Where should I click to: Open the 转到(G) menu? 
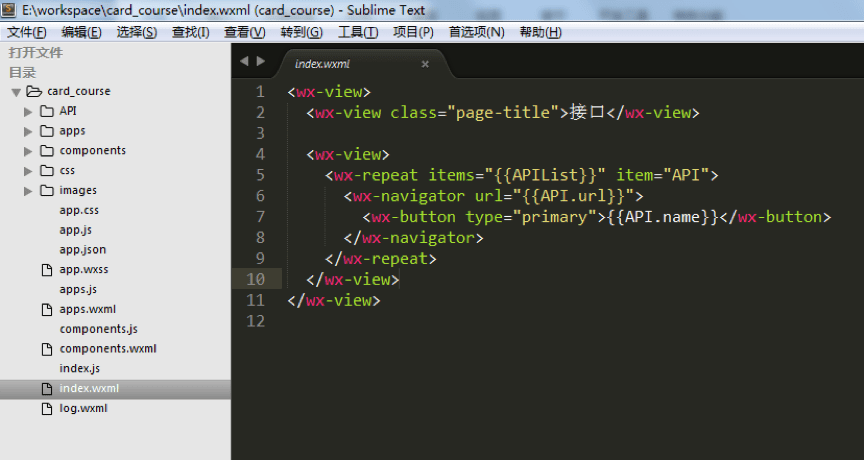tap(301, 33)
